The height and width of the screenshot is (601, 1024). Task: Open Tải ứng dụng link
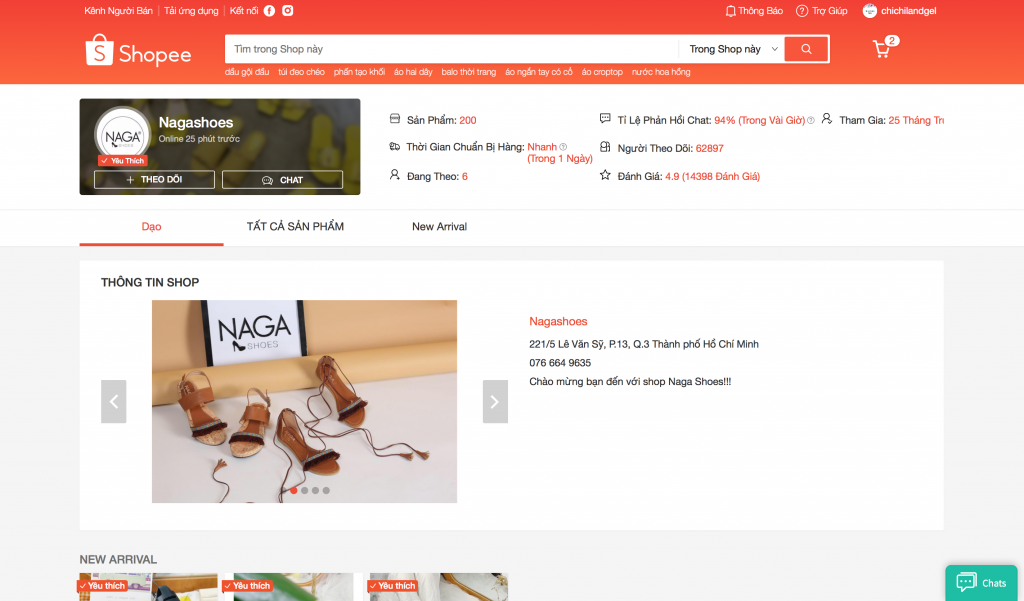(191, 11)
